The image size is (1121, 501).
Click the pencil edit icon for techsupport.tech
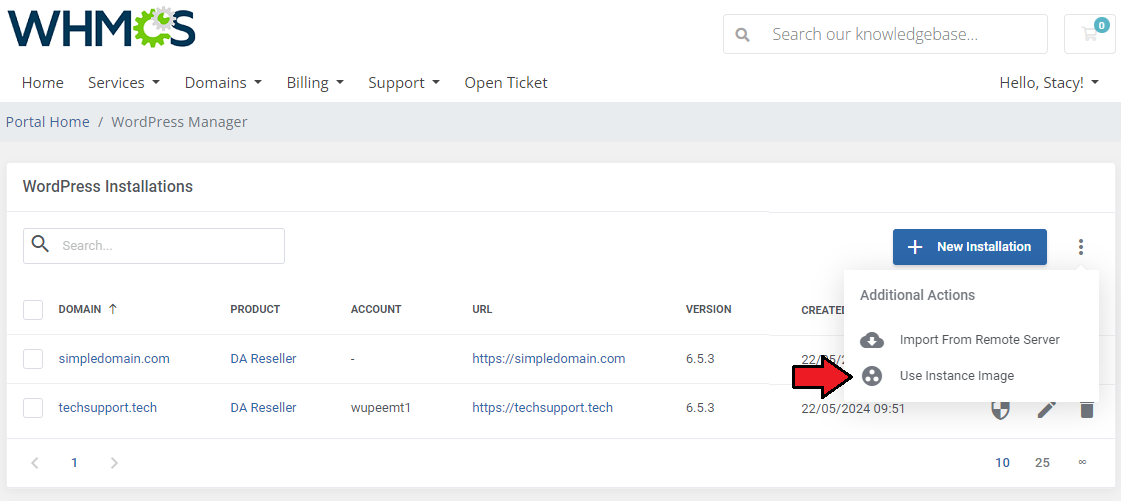point(1047,410)
